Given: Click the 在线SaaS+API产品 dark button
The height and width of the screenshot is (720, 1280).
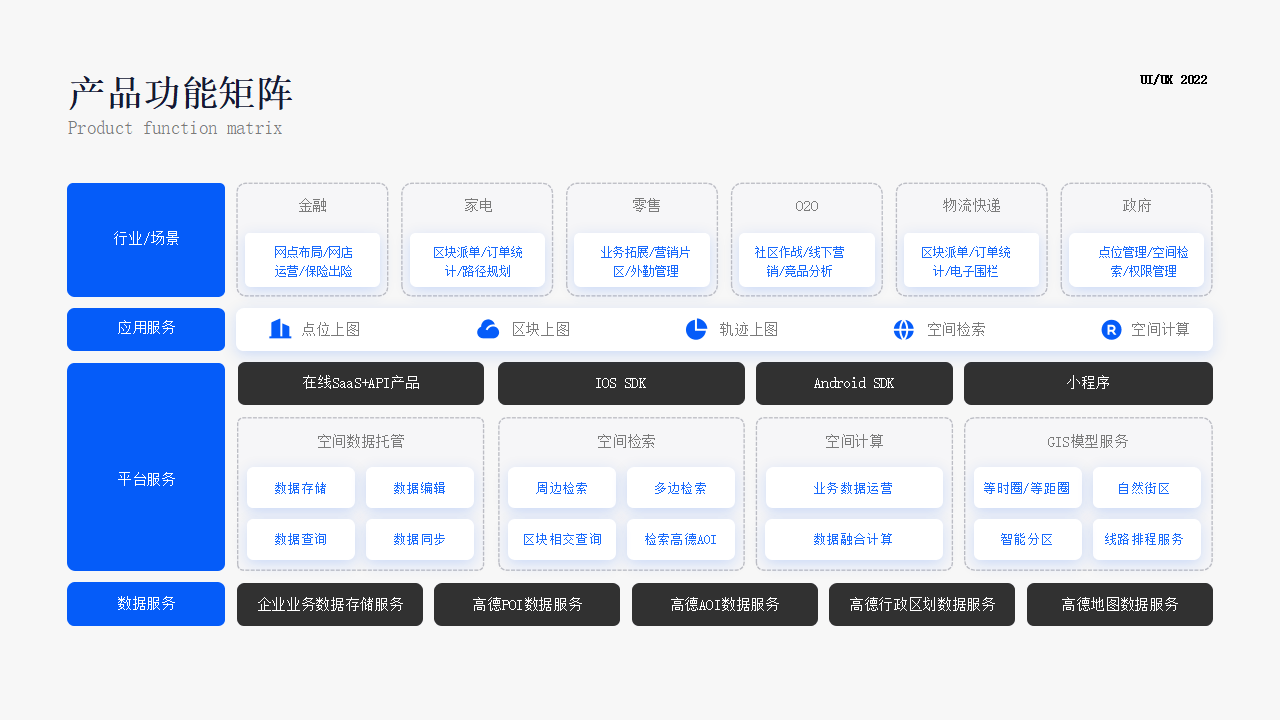Looking at the screenshot, I should tap(360, 383).
